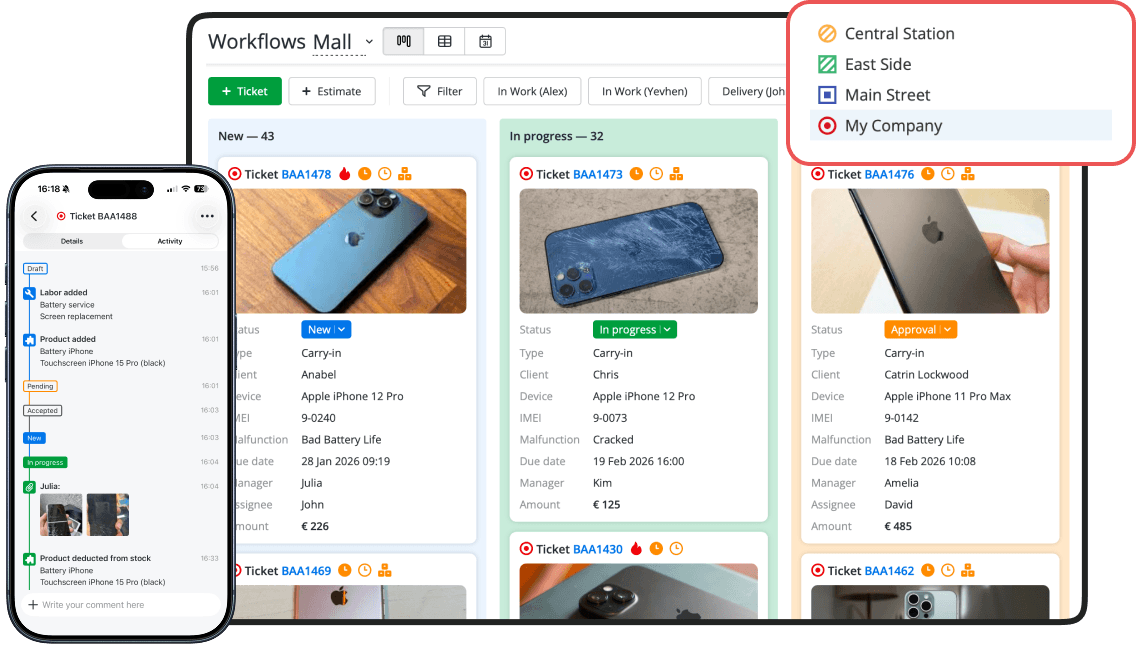Click the filled orange clock on BAA1430
The image size is (1136, 648).
656,548
